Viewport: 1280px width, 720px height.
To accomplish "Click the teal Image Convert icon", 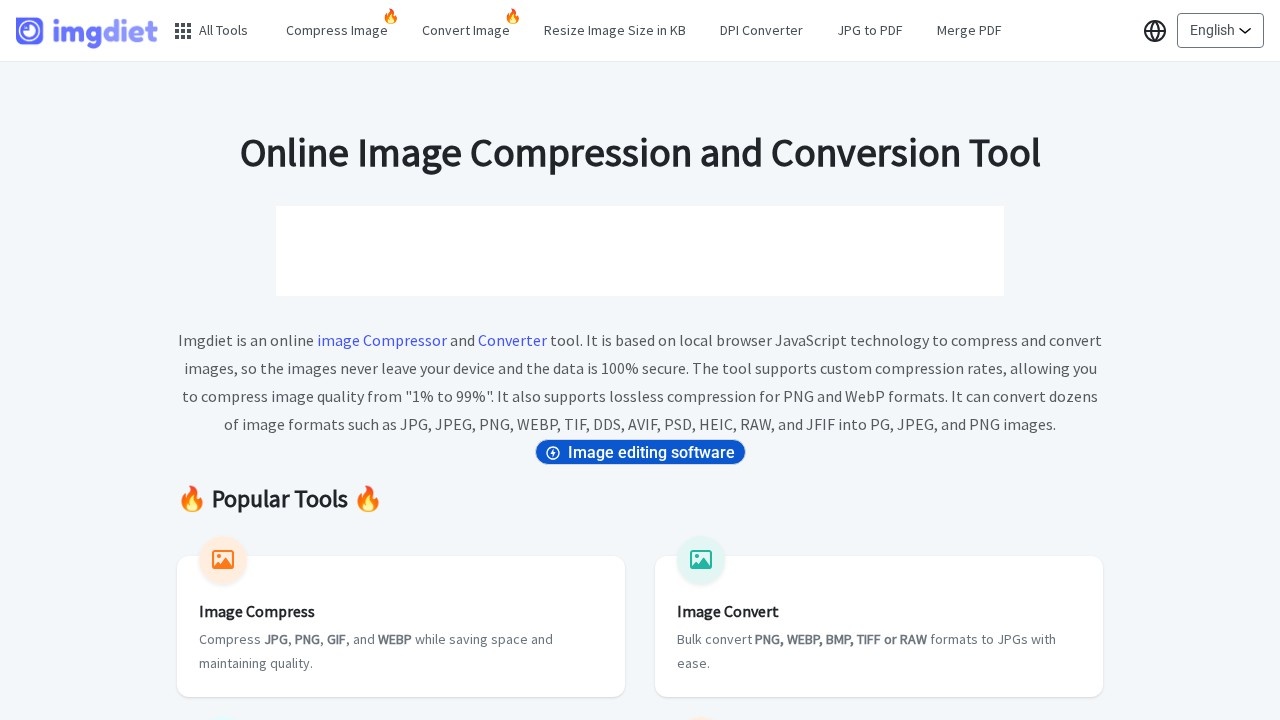I will tap(701, 560).
